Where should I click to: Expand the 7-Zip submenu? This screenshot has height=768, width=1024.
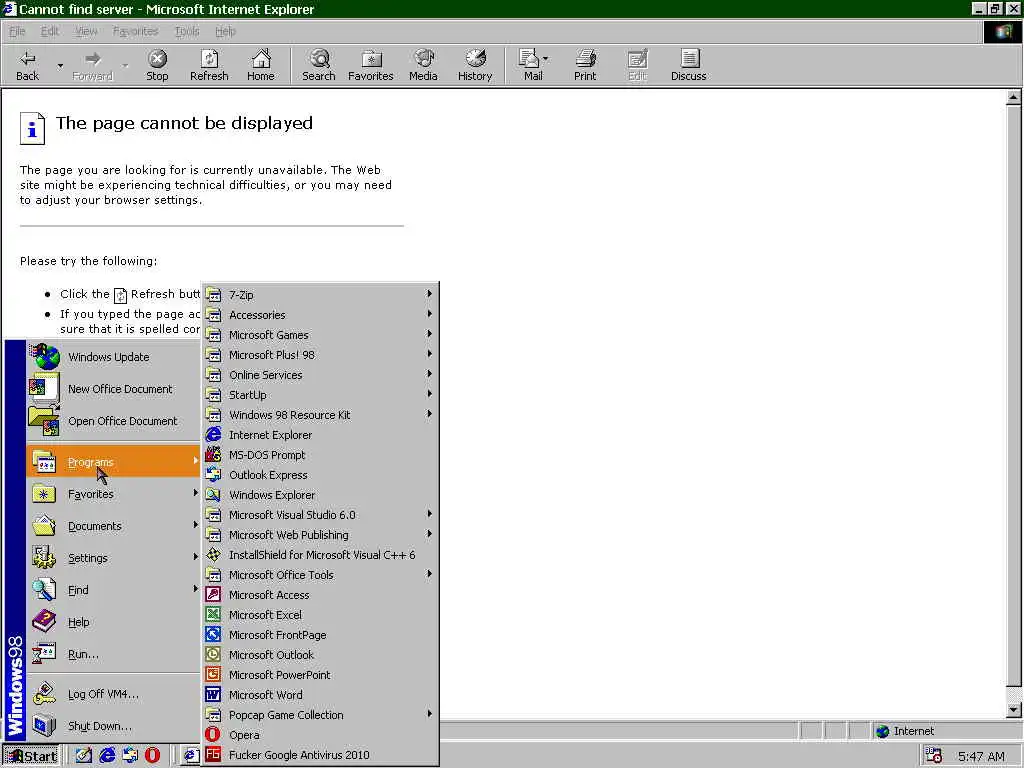(320, 295)
